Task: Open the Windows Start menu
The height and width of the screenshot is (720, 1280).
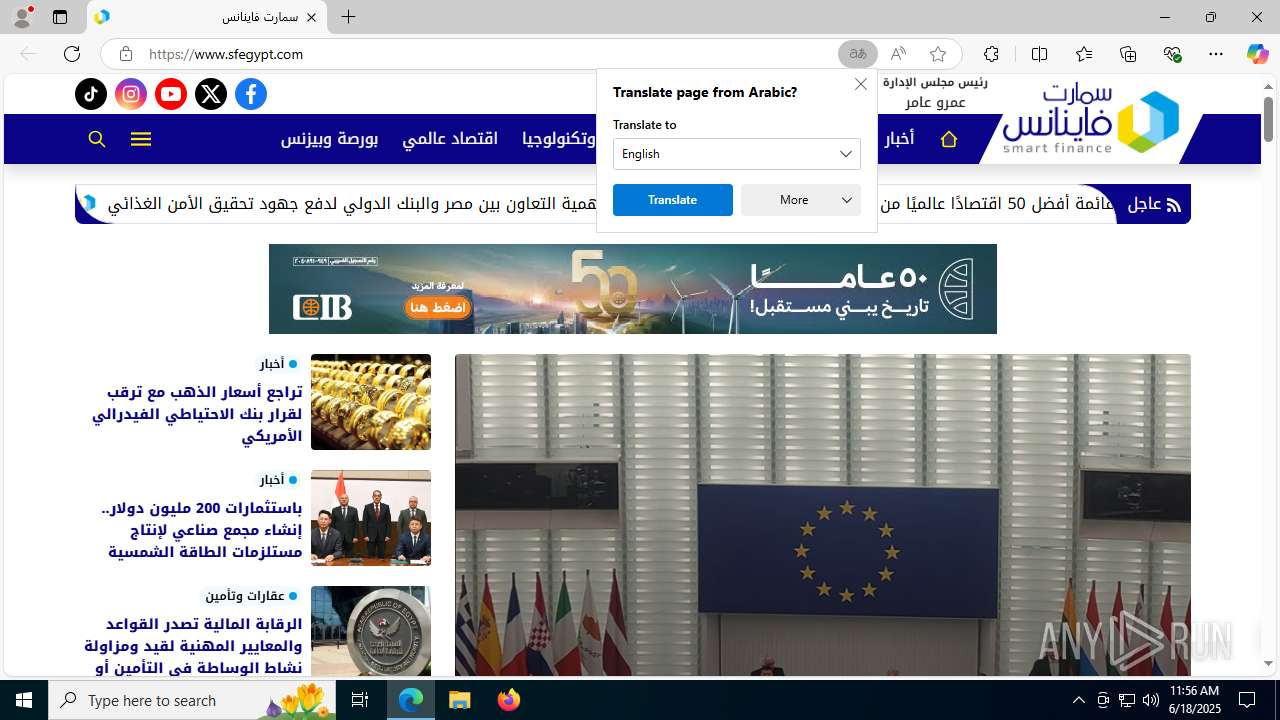Action: click(24, 700)
